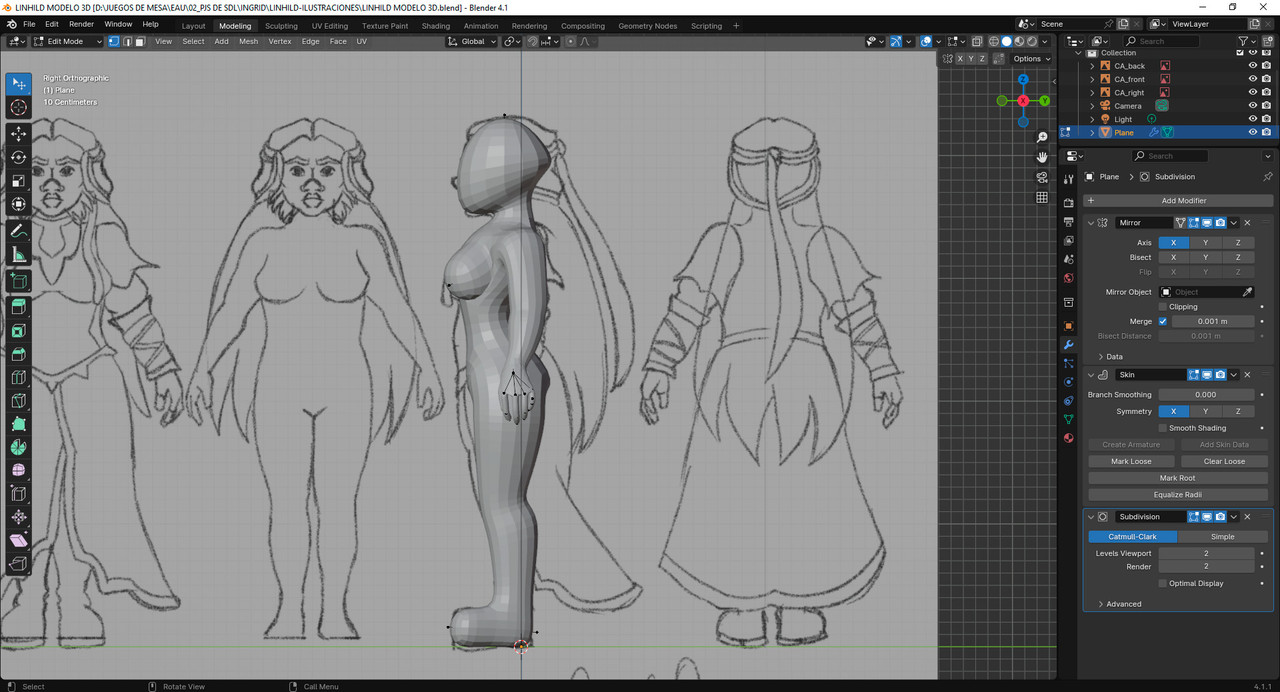Choose the Loop Cut tool
The image size is (1280, 692).
18,377
